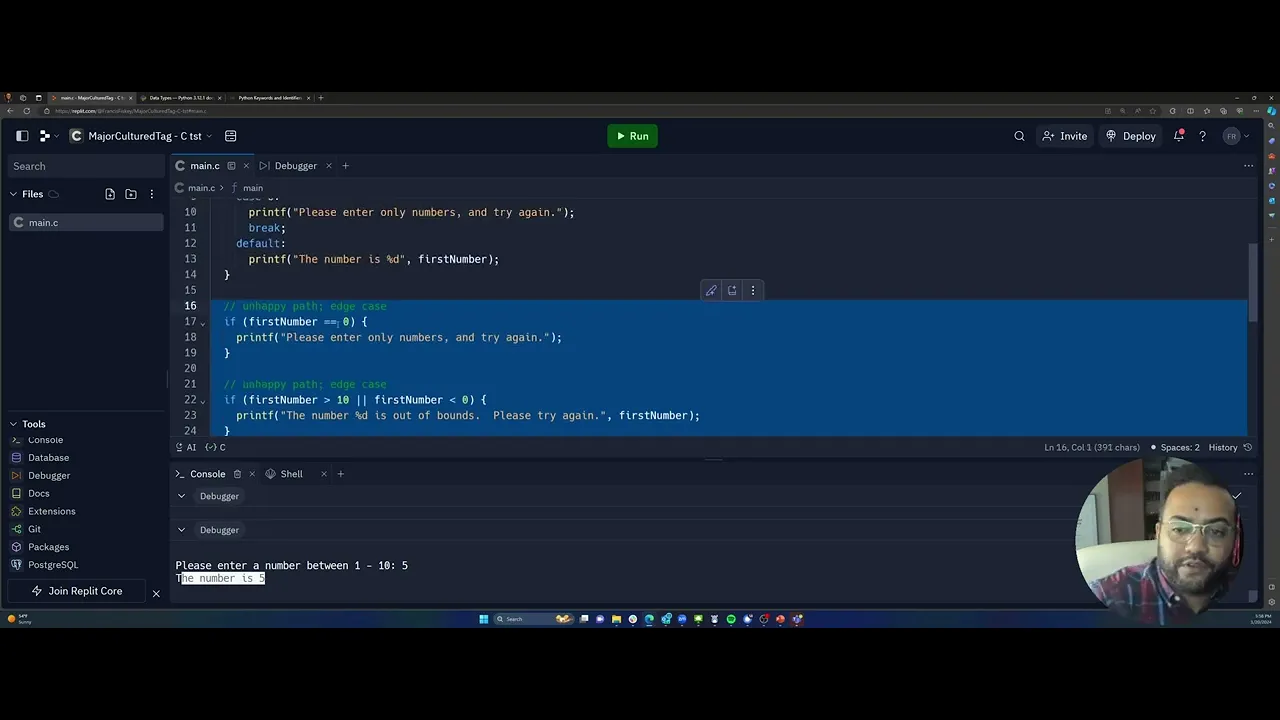Select main.c in the file tree

(87, 222)
